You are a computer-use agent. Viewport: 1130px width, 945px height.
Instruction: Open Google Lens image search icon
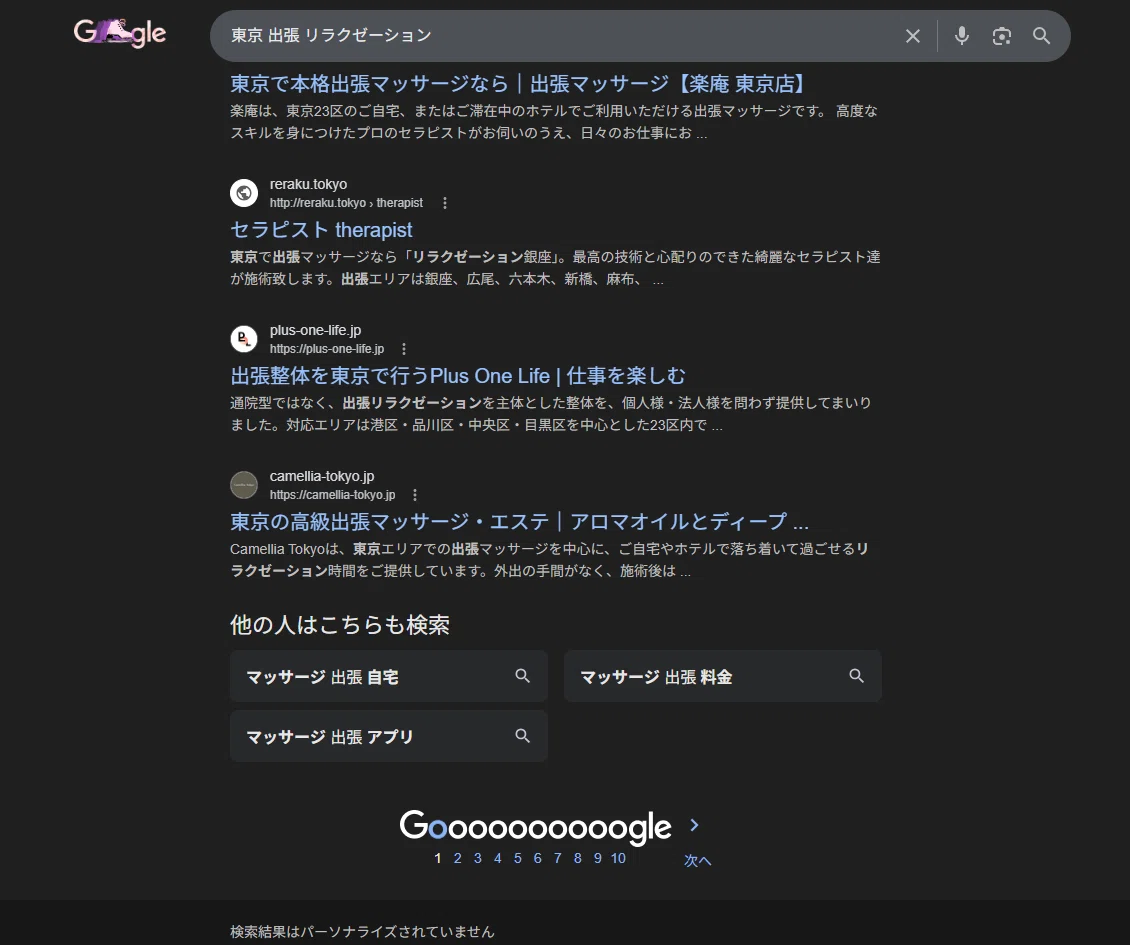pos(1001,36)
